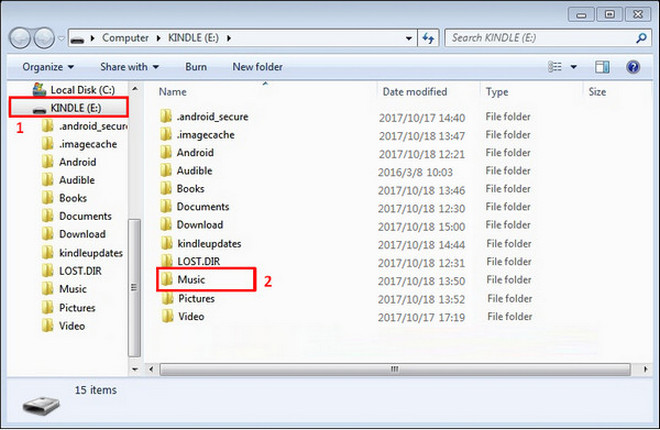Select Android folder in the navigation tree
This screenshot has width=660, height=430.
tap(69, 162)
